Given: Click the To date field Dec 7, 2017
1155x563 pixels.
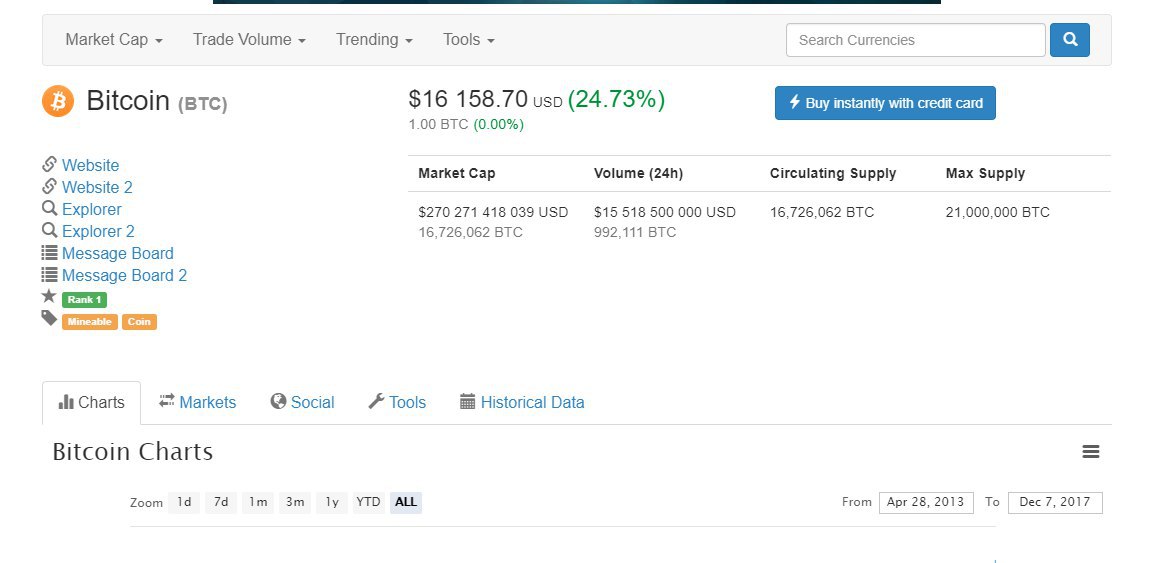Looking at the screenshot, I should (x=1055, y=503).
